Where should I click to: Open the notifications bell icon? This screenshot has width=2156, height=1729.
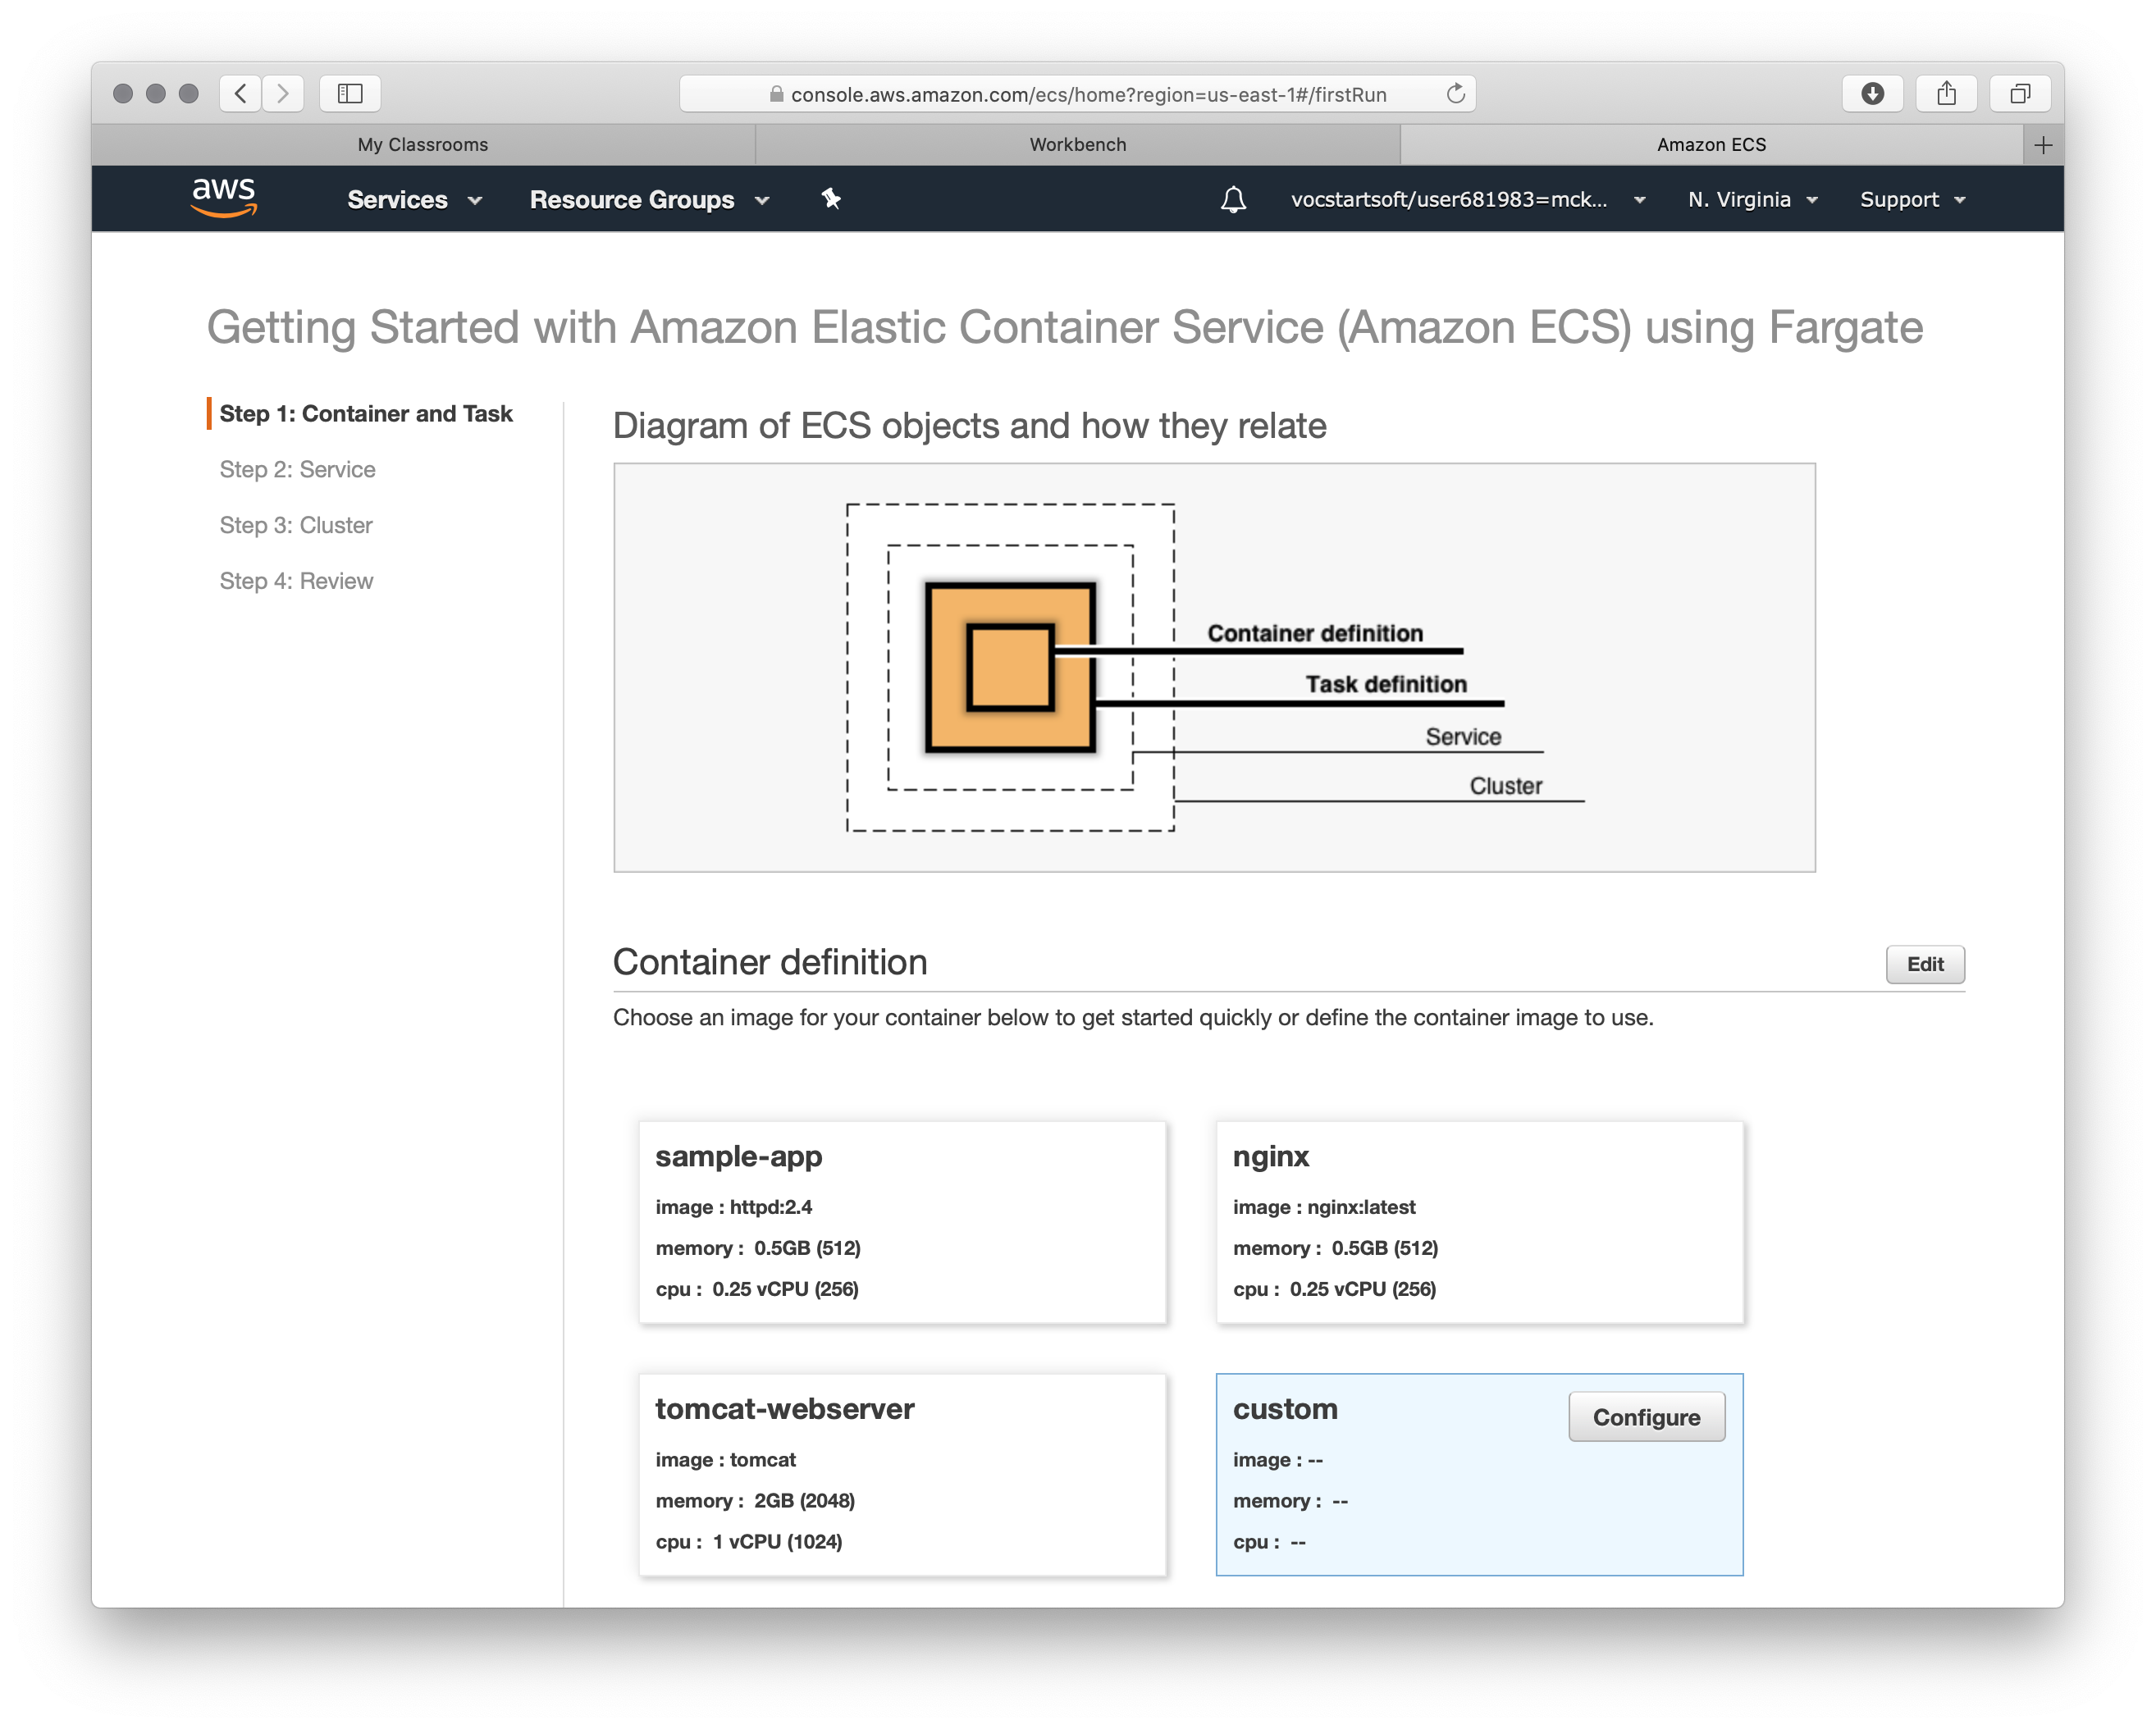[x=1233, y=199]
